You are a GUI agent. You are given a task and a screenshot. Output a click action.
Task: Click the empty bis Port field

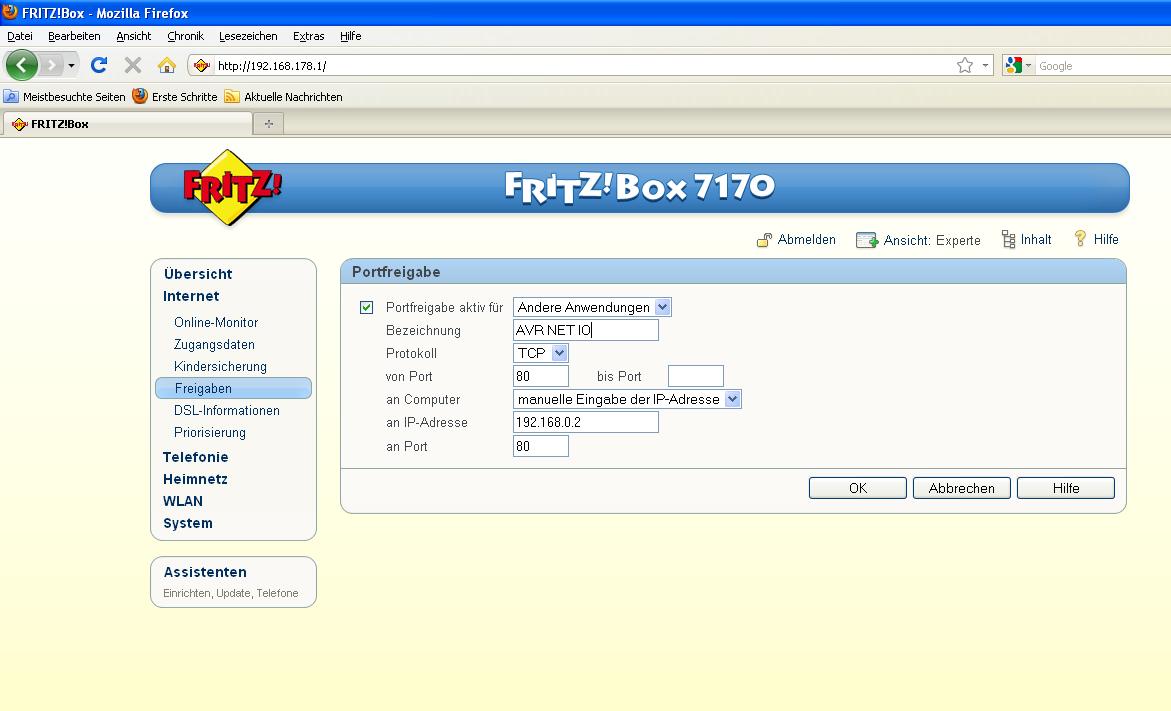point(695,376)
